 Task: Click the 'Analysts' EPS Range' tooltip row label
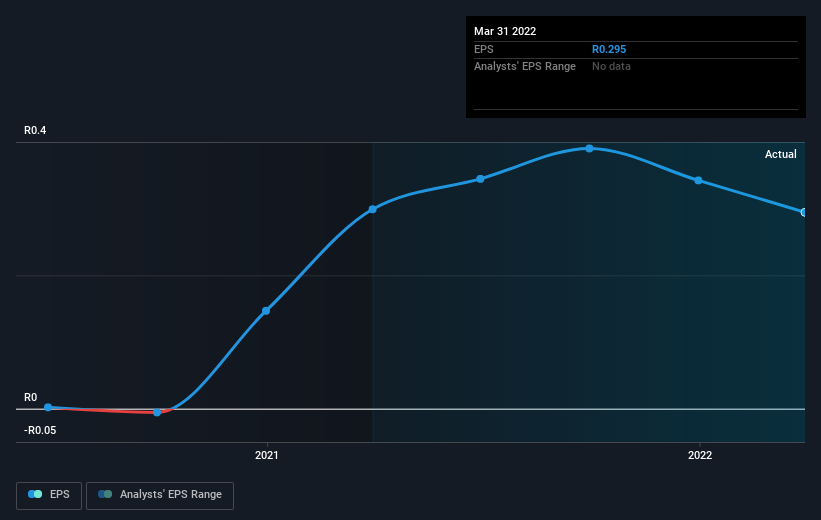[525, 67]
